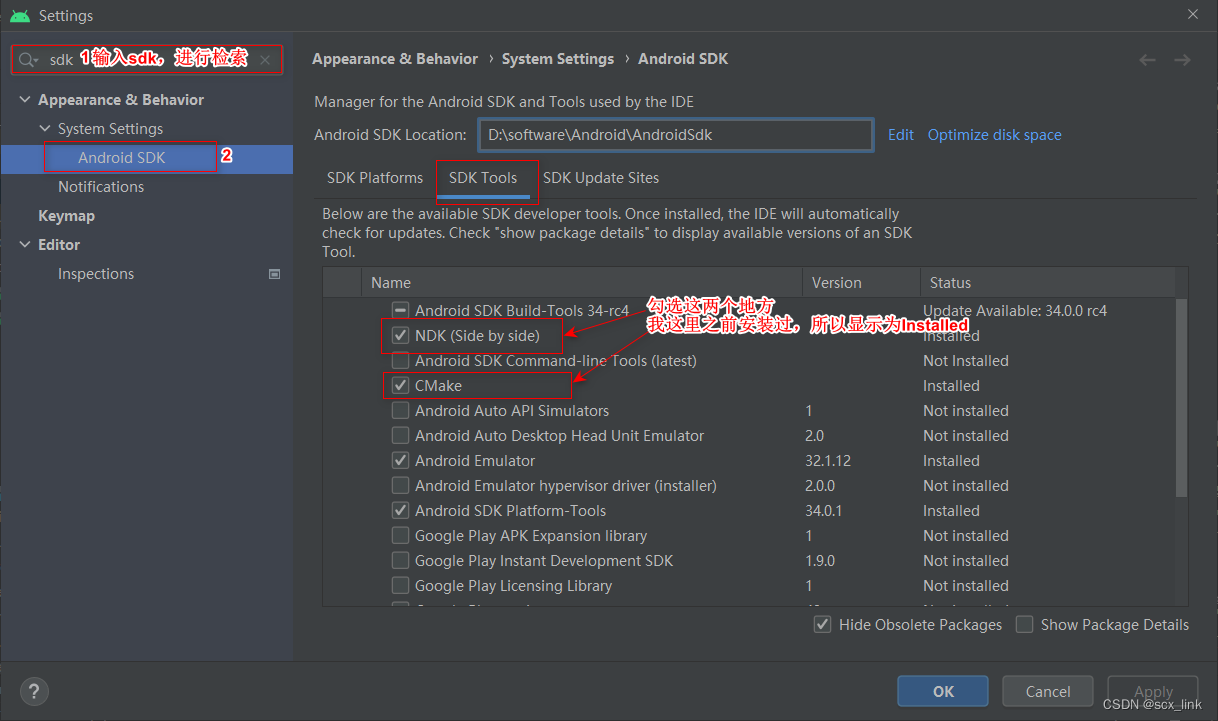Switch to the SDK Platforms tab
Image resolution: width=1218 pixels, height=721 pixels.
(x=375, y=178)
